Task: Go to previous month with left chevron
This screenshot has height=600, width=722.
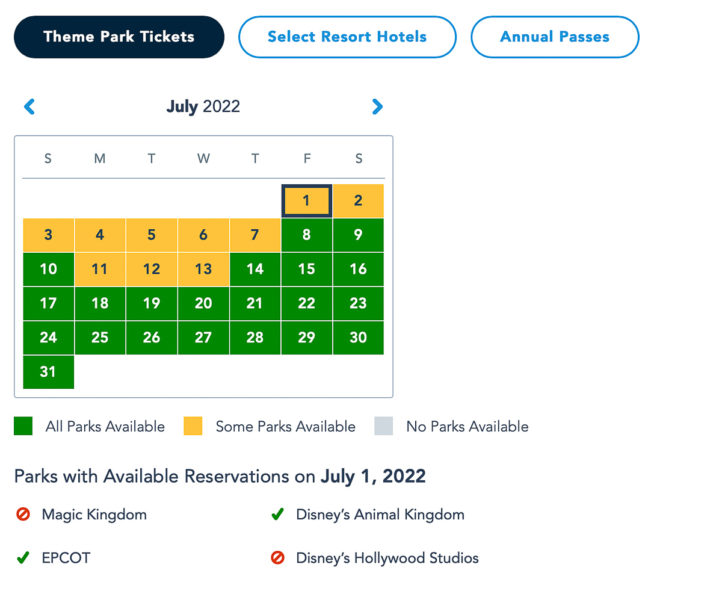Action: pyautogui.click(x=29, y=106)
